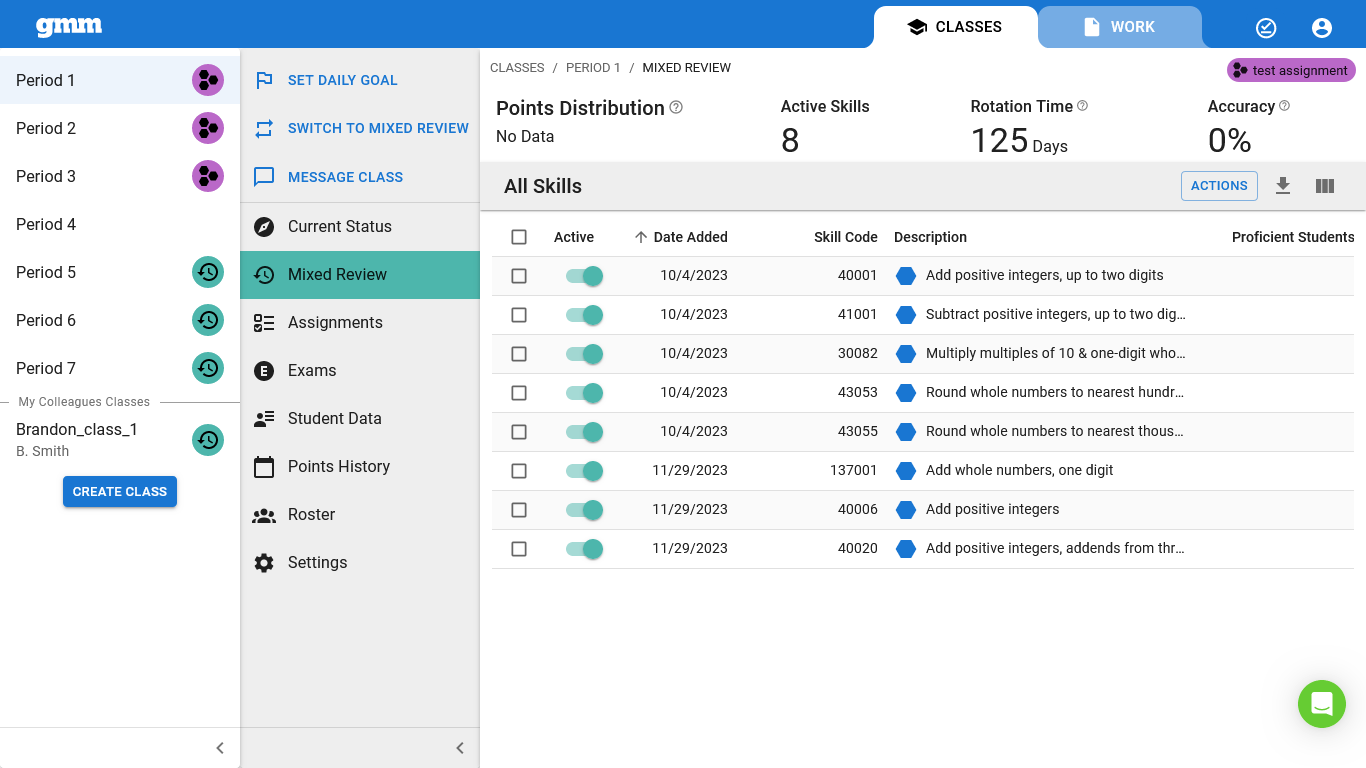The image size is (1366, 768).
Task: Collapse the navigation menu panel
Action: [460, 748]
